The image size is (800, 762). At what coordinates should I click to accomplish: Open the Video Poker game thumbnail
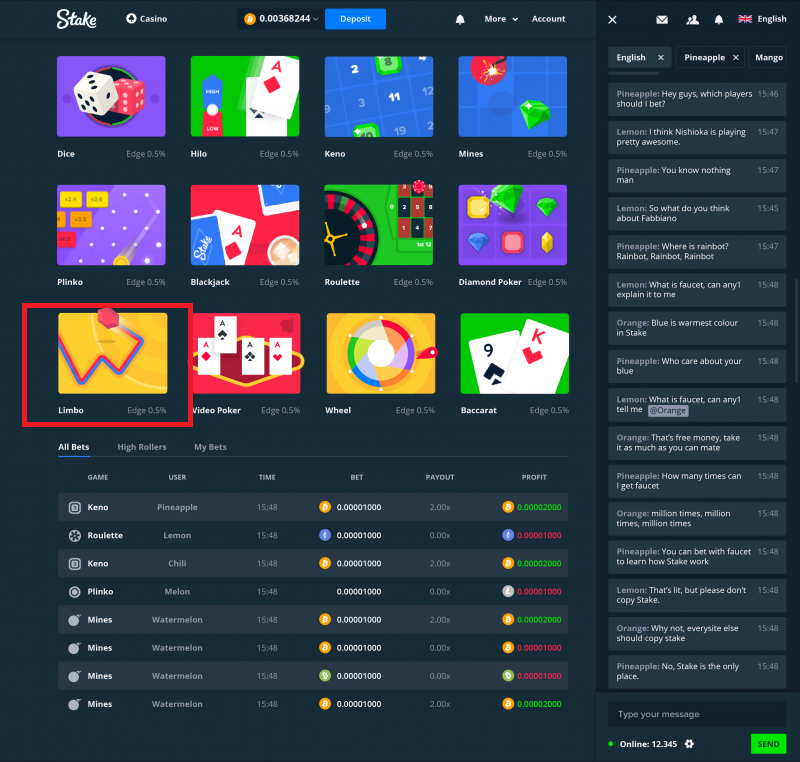coord(247,353)
